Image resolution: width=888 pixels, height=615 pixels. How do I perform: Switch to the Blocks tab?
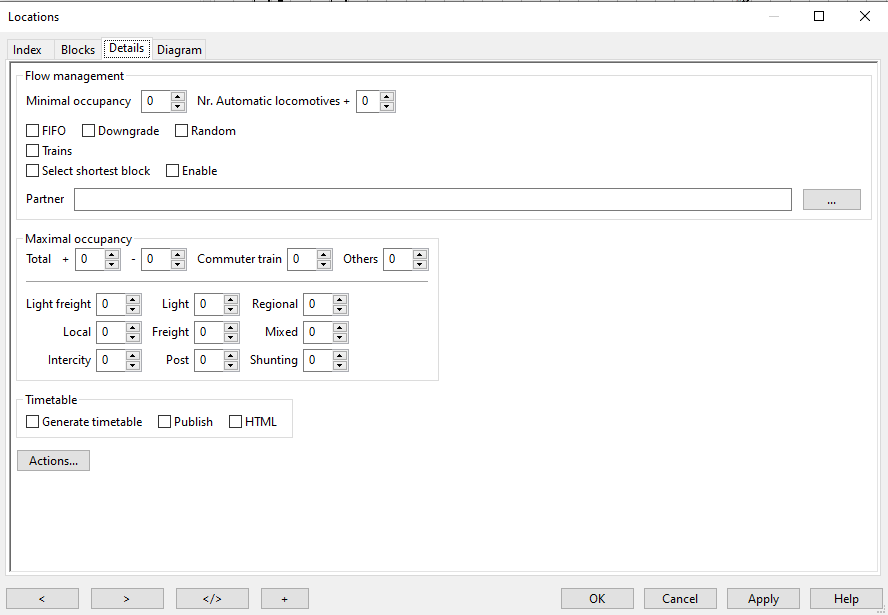pos(78,50)
